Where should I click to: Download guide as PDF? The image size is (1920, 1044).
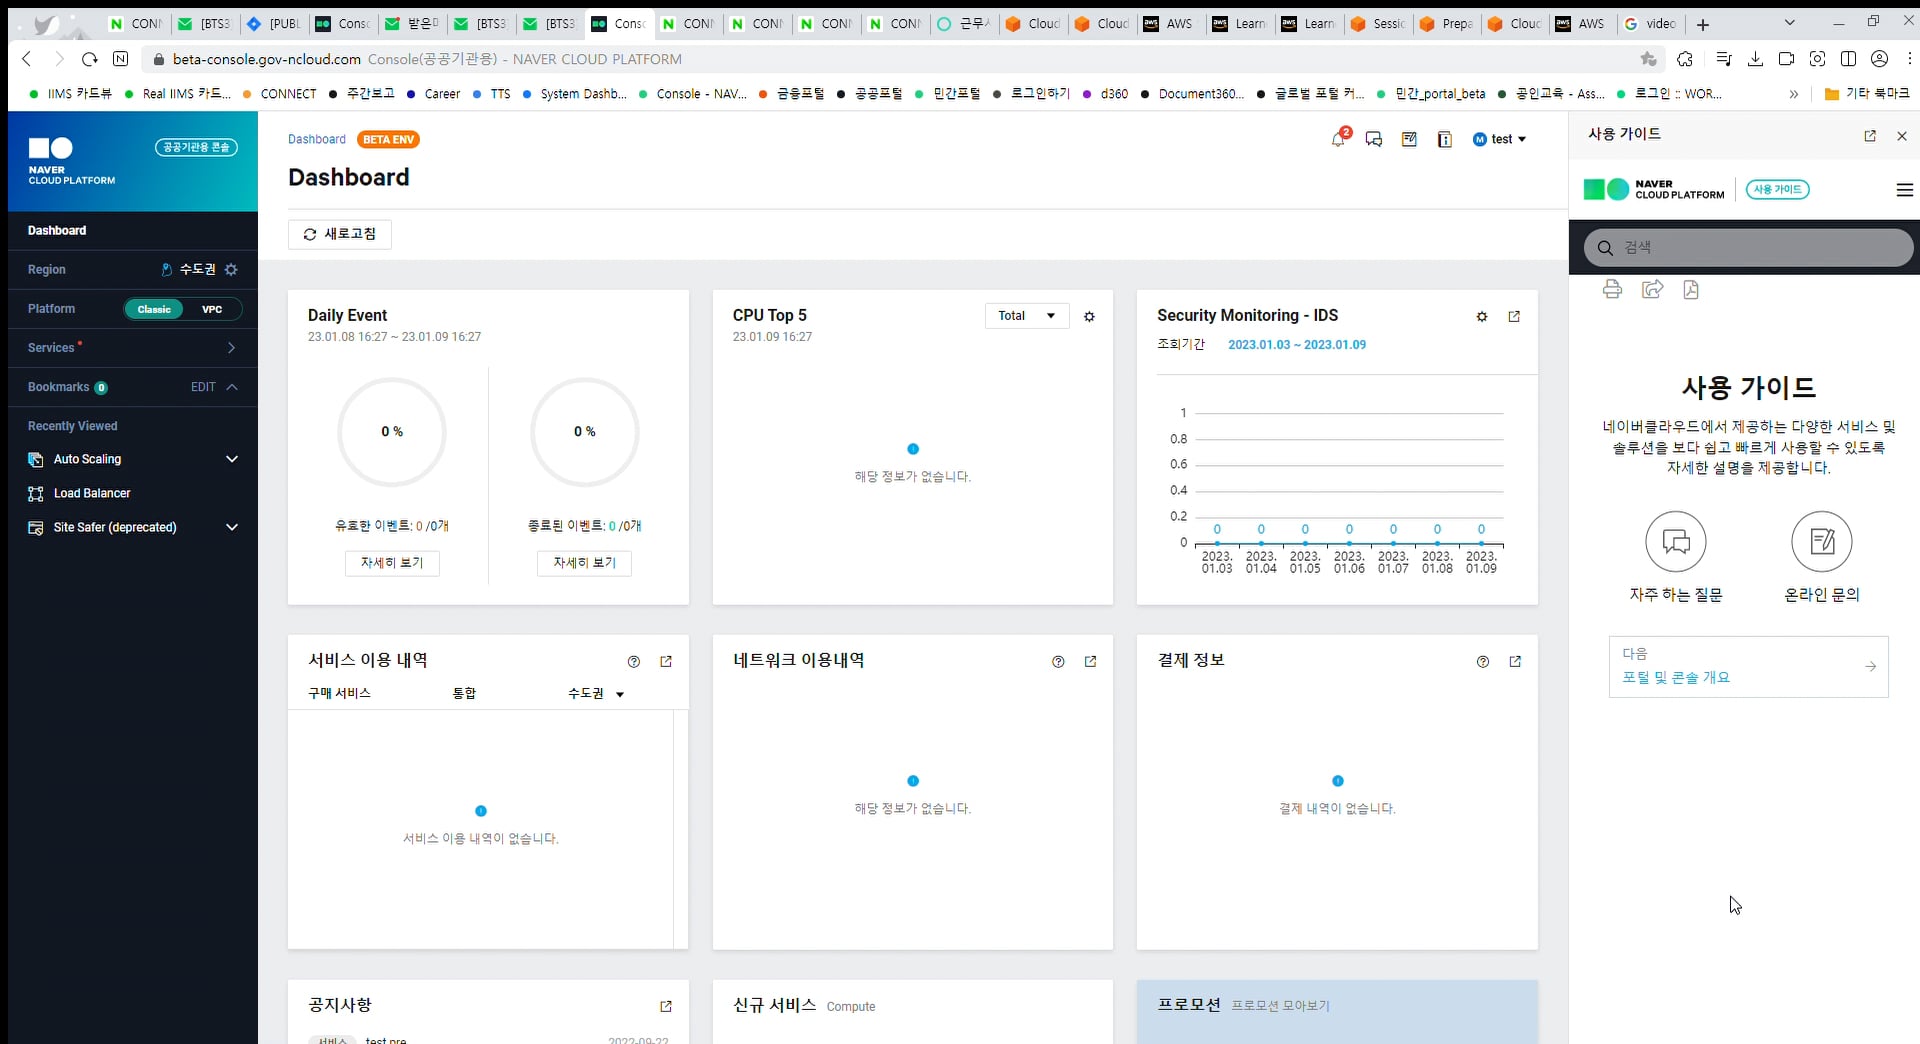tap(1691, 289)
